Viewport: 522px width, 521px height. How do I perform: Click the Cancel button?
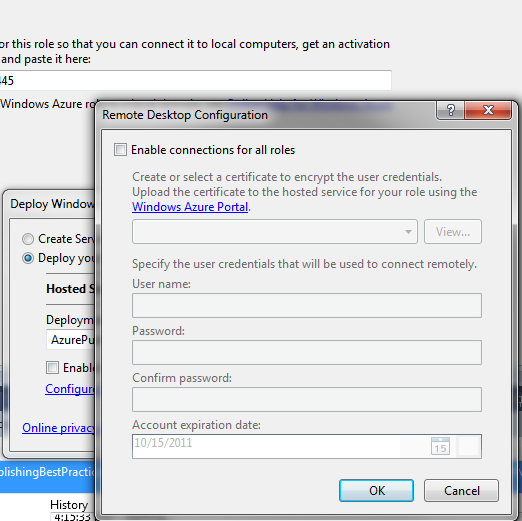tap(461, 490)
